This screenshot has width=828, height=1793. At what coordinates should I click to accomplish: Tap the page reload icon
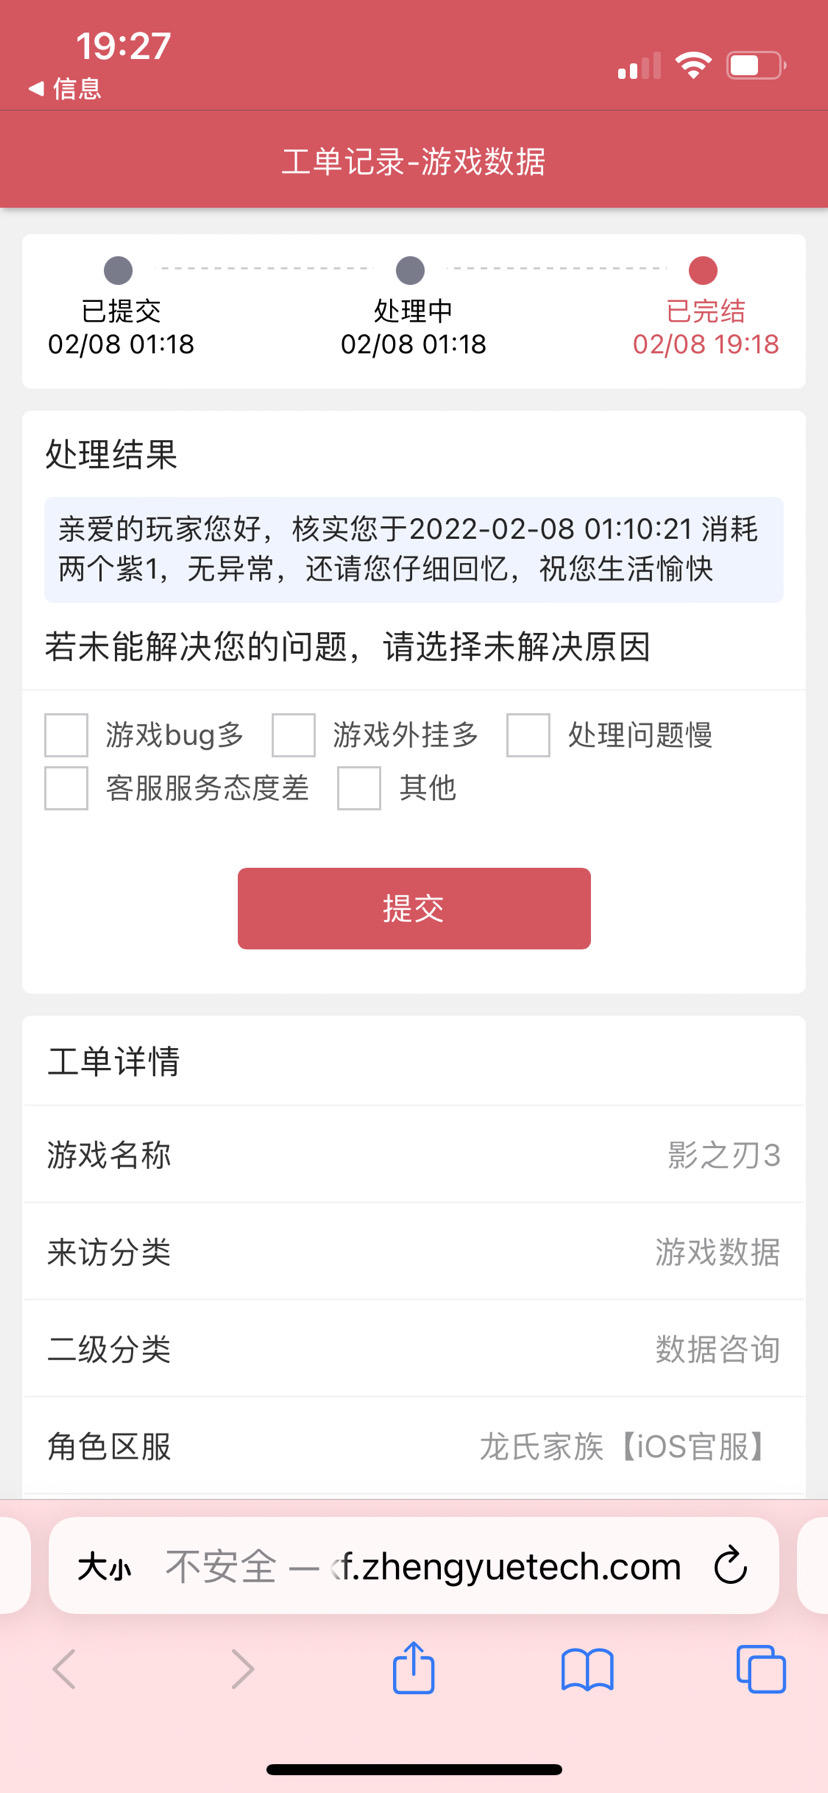(x=730, y=1565)
